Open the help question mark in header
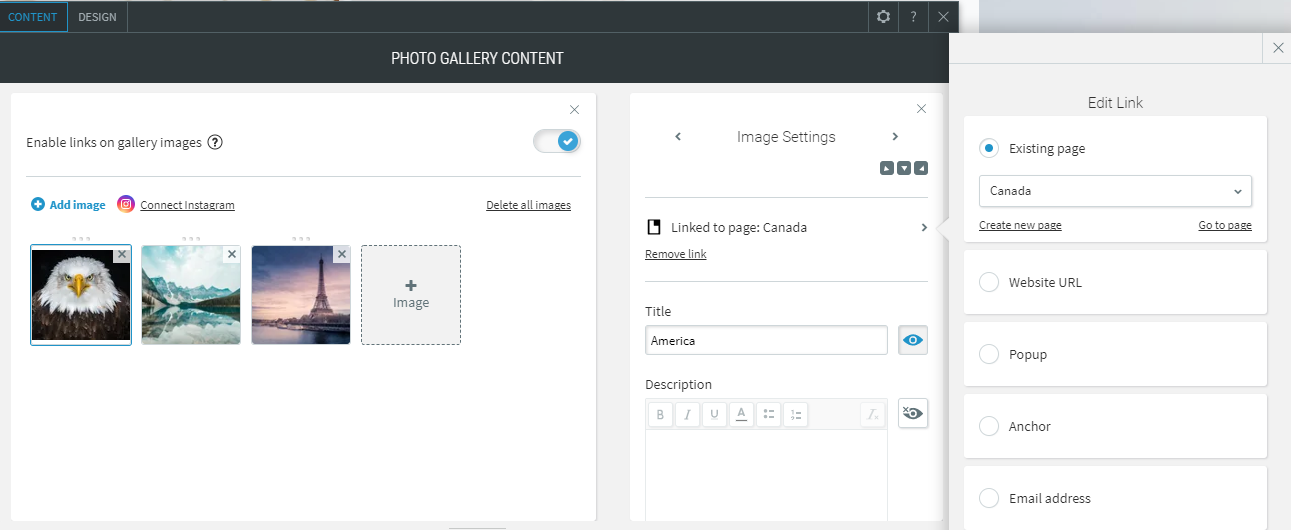The image size is (1291, 530). [x=913, y=17]
